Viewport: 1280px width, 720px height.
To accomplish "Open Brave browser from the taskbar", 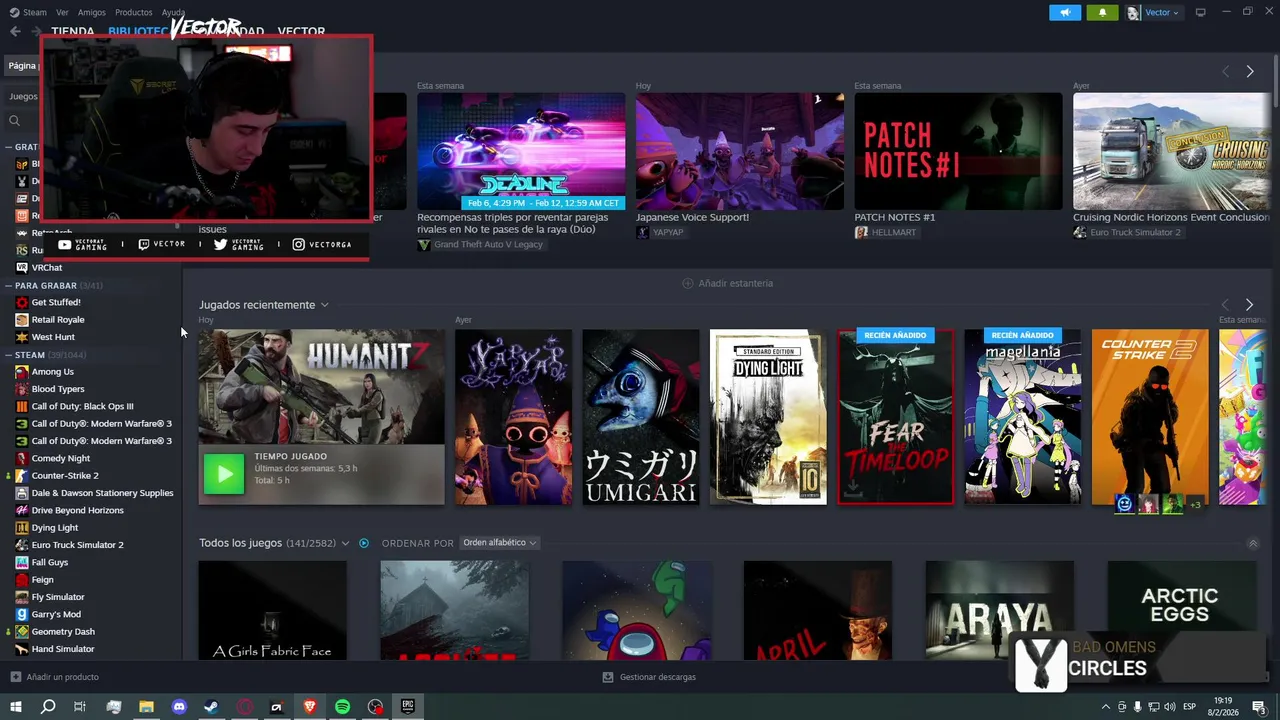I will pos(310,707).
